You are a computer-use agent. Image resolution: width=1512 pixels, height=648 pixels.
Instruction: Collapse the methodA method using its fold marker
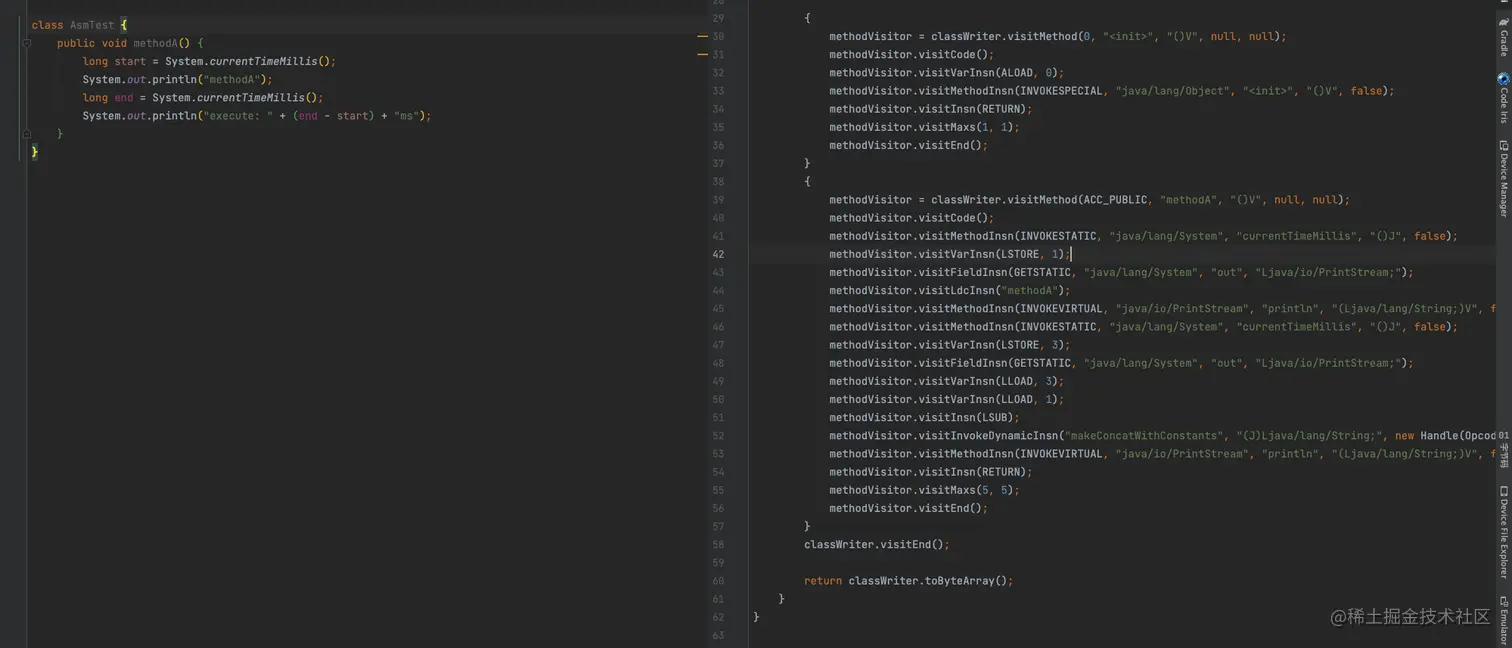pos(27,43)
